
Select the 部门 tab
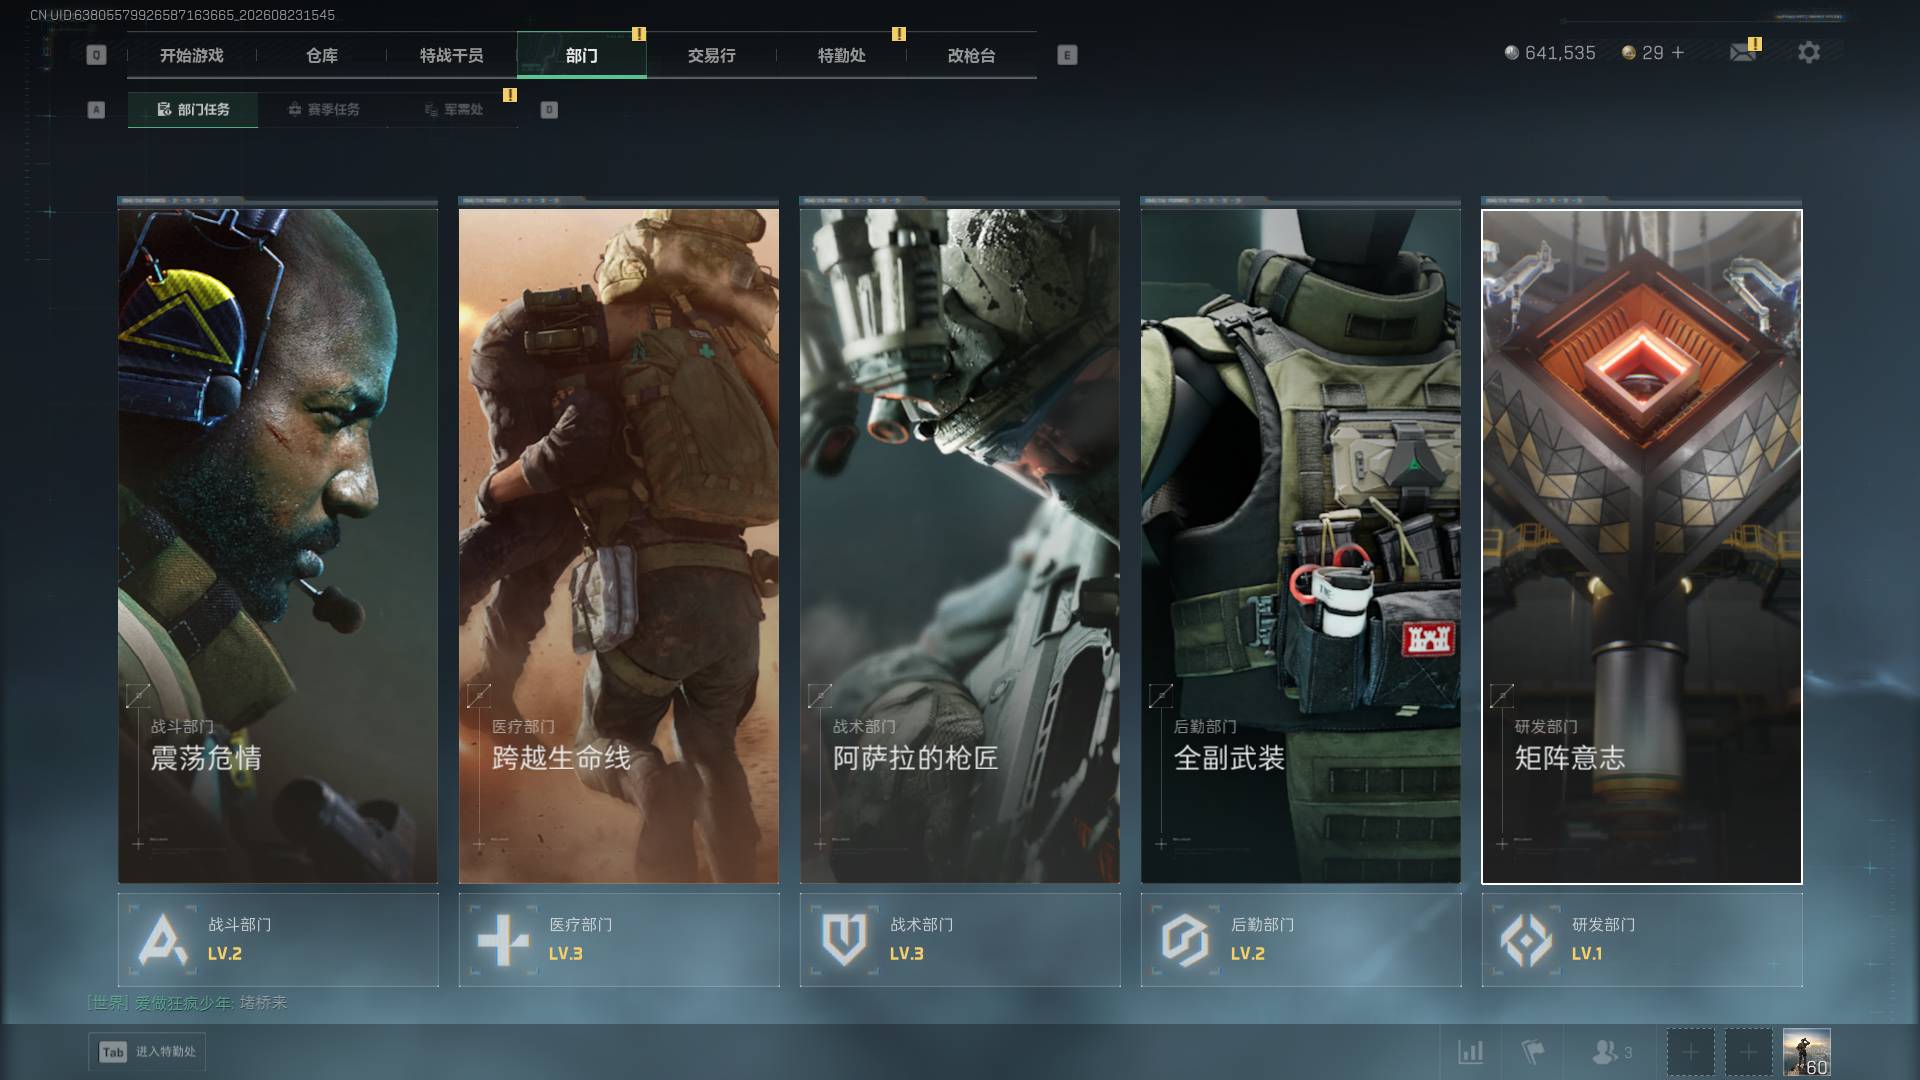point(582,55)
